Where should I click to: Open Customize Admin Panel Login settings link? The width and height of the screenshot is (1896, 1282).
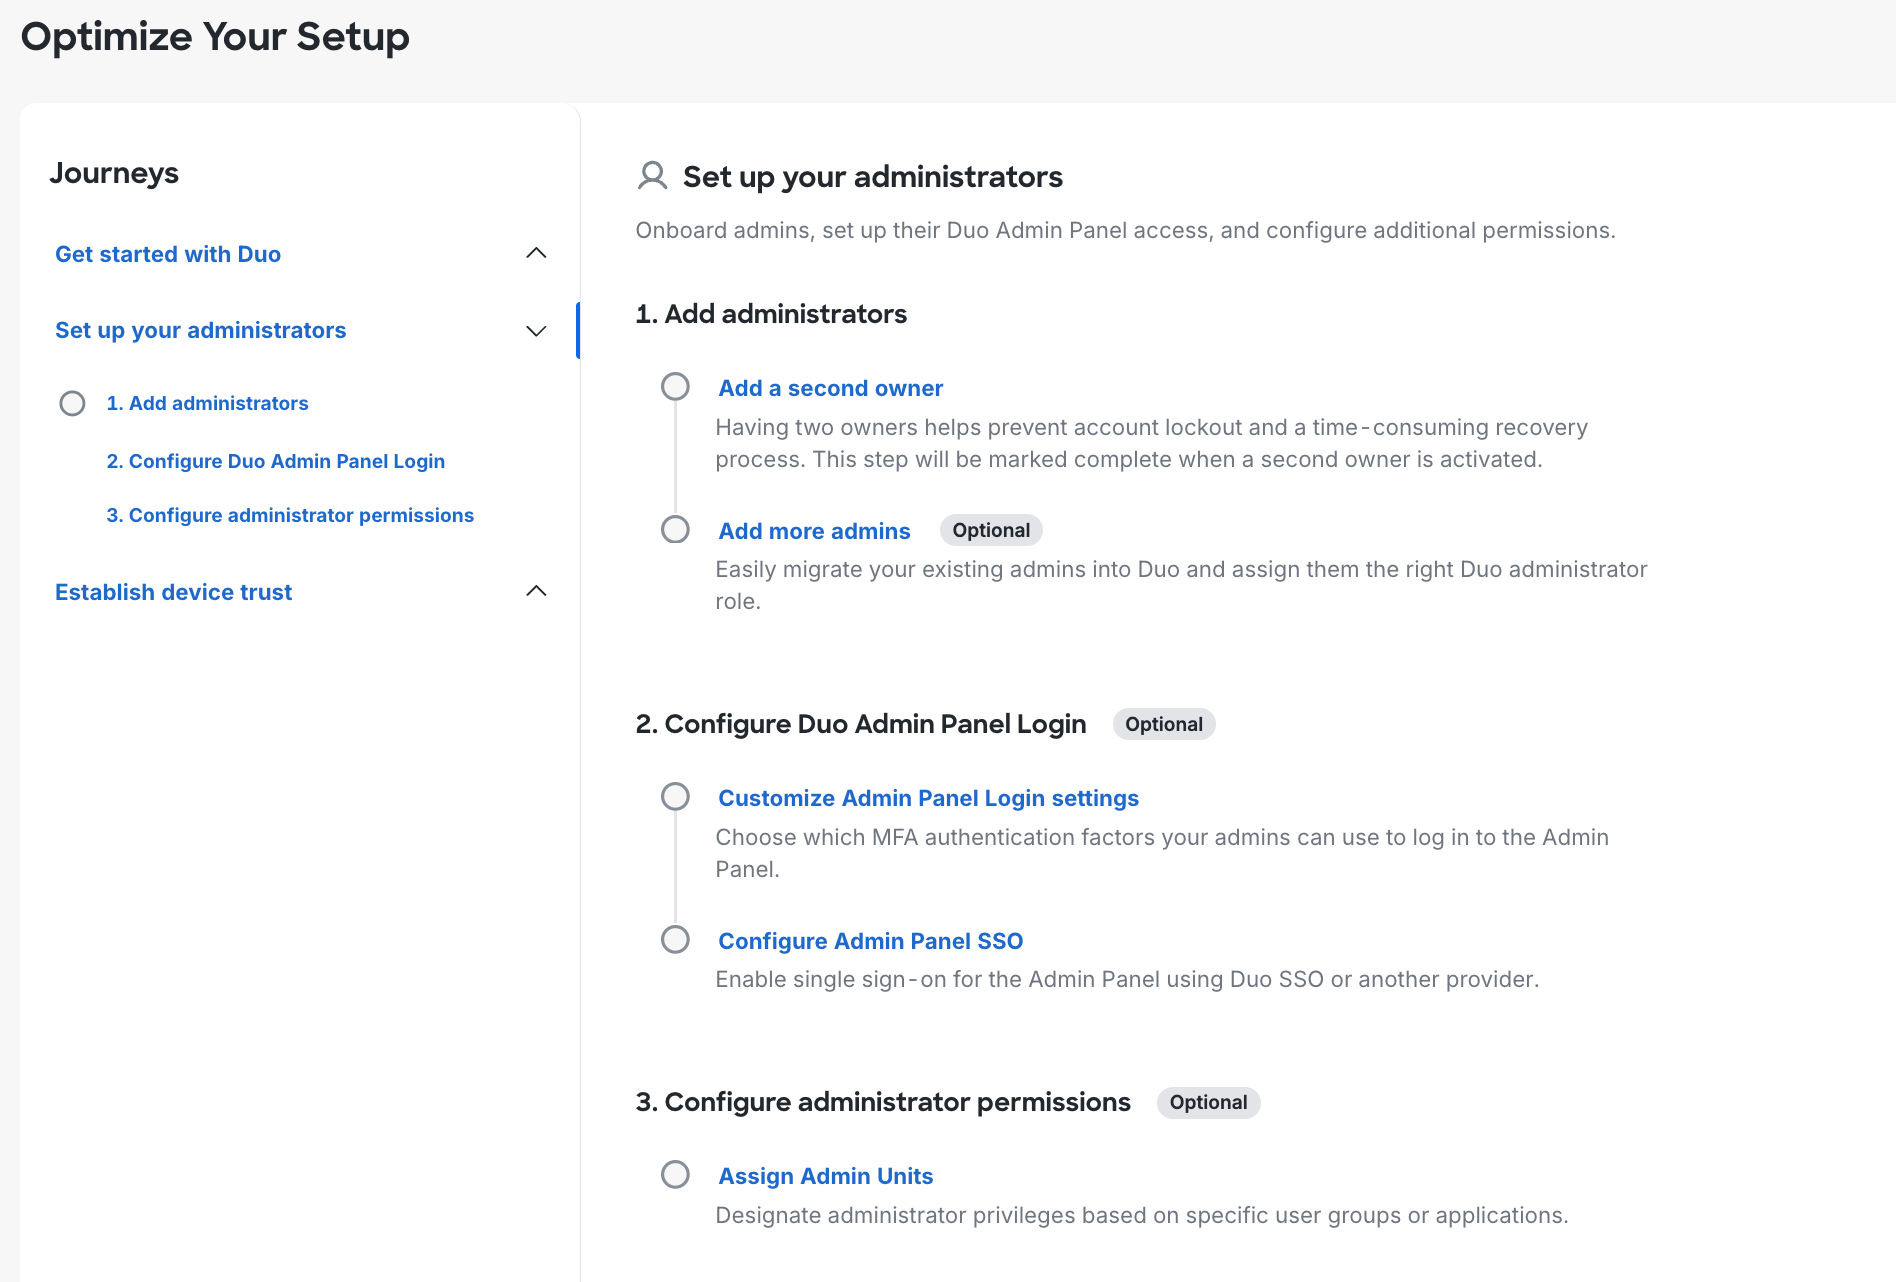[x=928, y=798]
